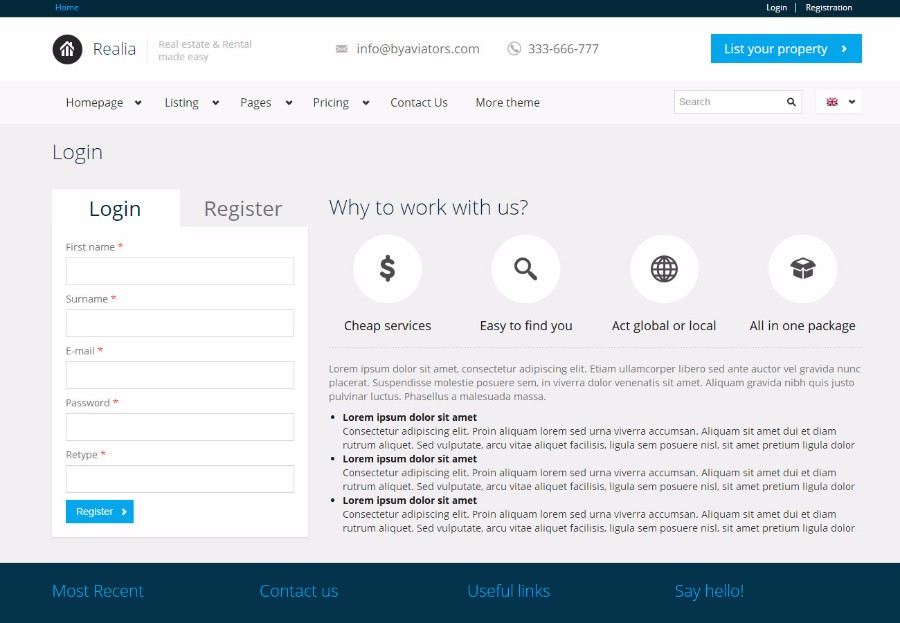Click the envelope email icon
900x623 pixels.
[342, 49]
